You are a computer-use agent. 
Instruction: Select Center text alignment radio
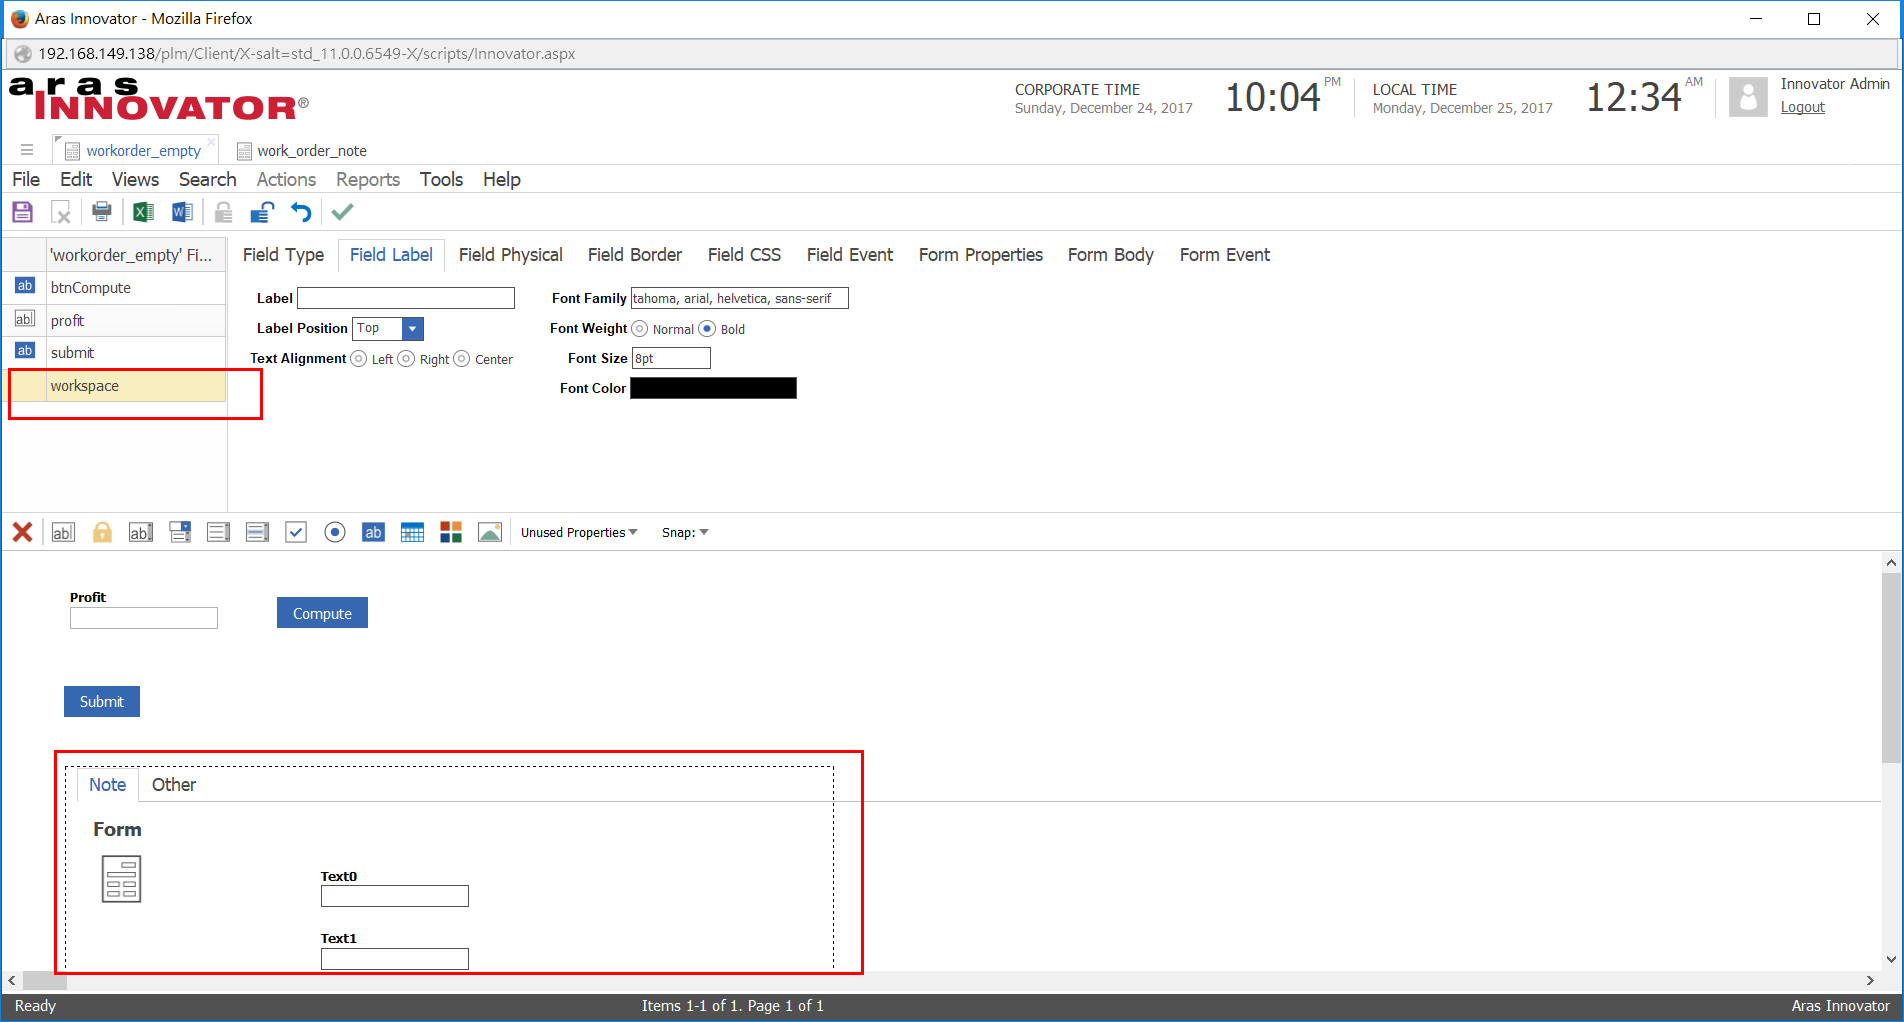[x=461, y=359]
